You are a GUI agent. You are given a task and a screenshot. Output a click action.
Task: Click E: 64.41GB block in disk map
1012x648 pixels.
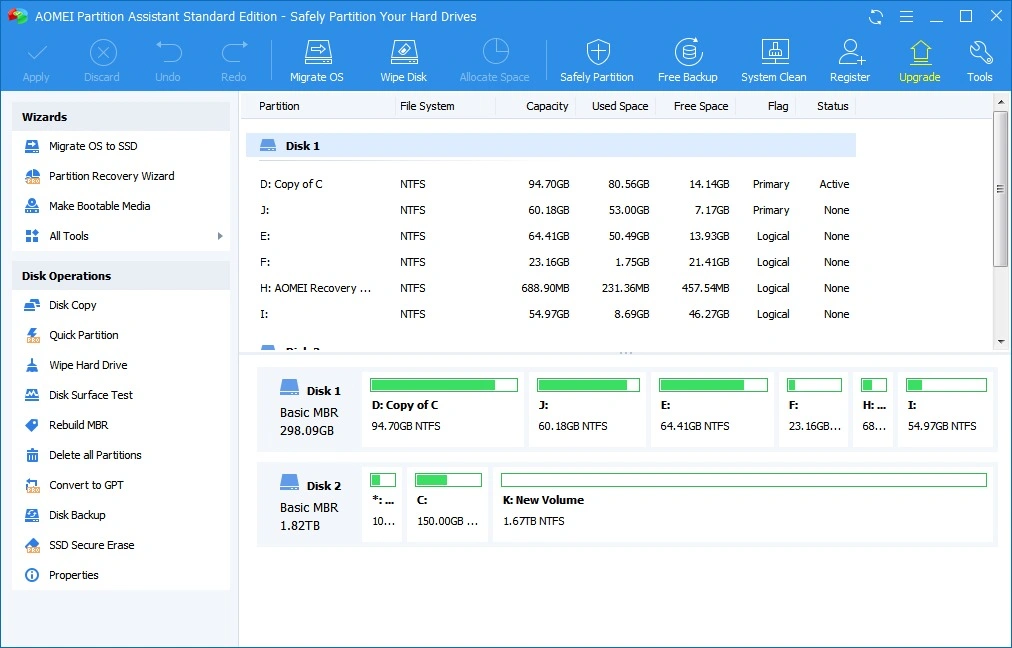tap(713, 409)
